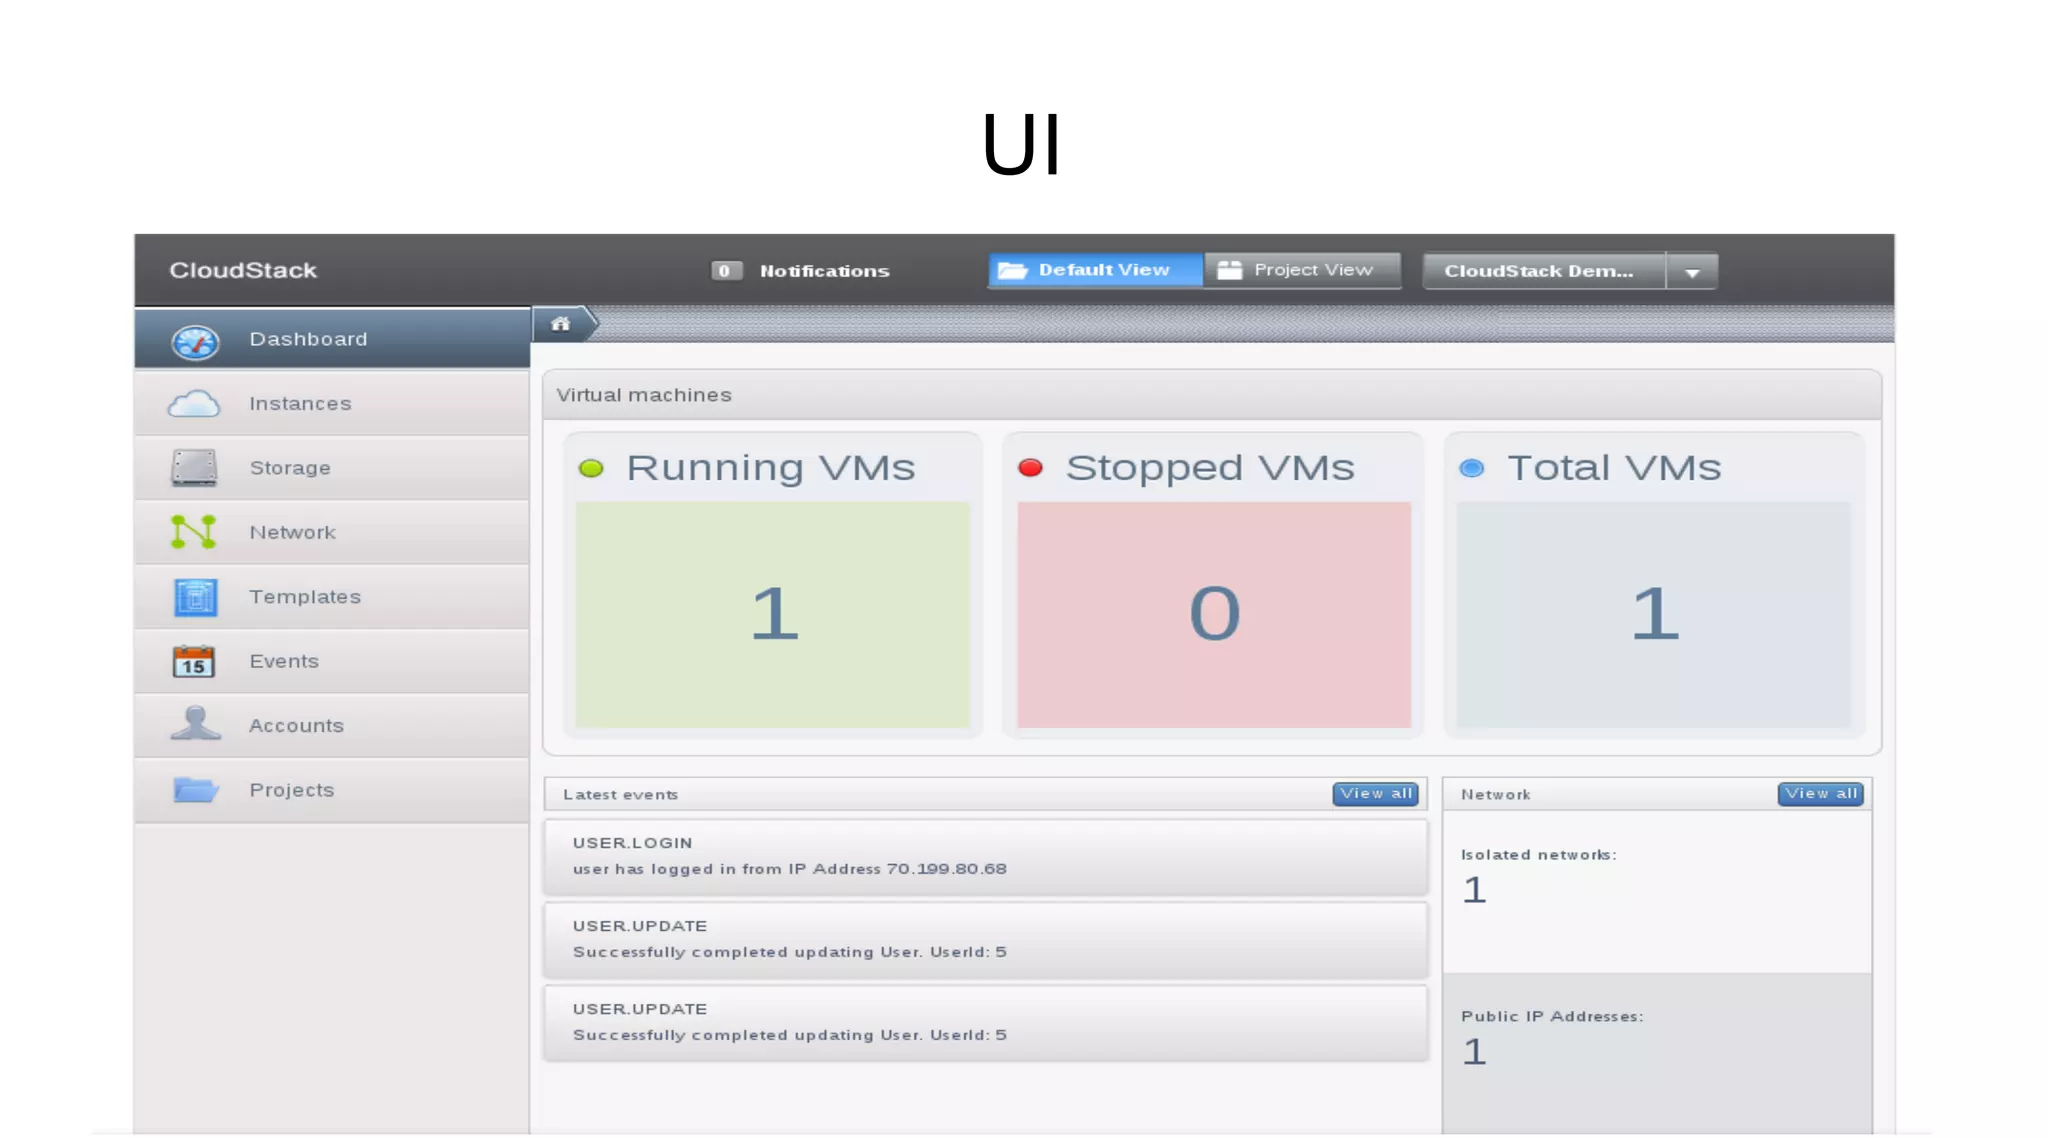
Task: Click the green Network icon
Action: 194,532
